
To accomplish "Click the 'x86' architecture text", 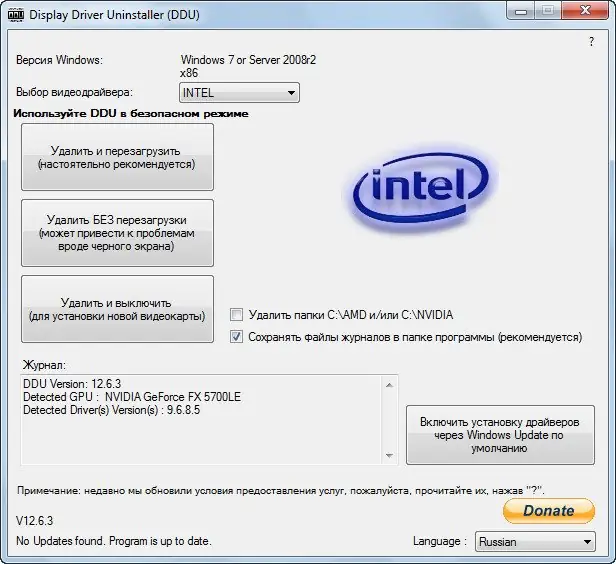I will point(189,73).
